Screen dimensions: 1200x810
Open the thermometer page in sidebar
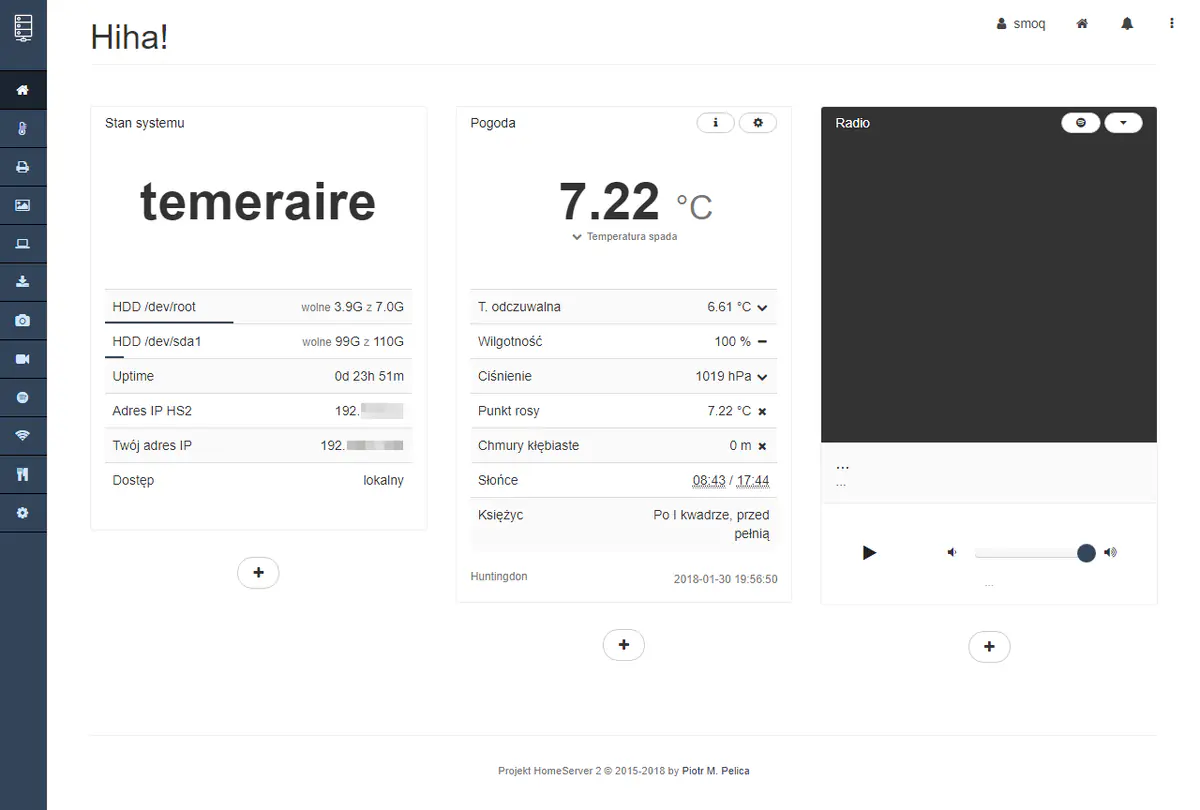pyautogui.click(x=23, y=129)
